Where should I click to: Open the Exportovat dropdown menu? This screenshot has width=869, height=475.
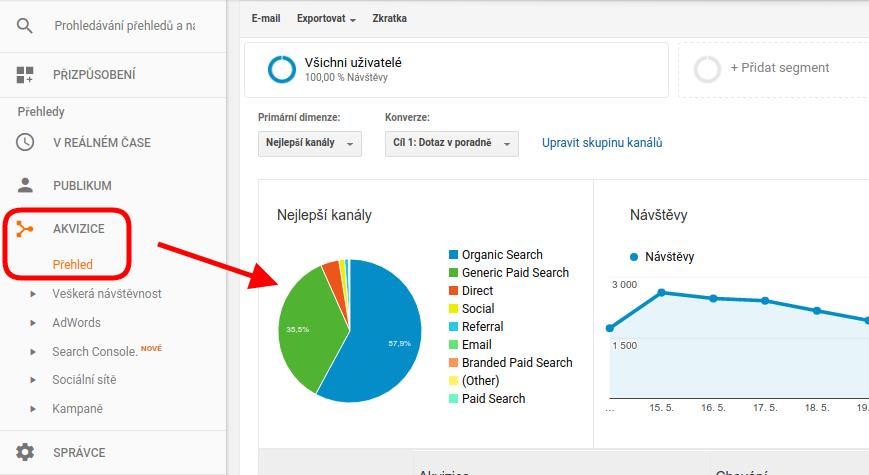click(326, 19)
